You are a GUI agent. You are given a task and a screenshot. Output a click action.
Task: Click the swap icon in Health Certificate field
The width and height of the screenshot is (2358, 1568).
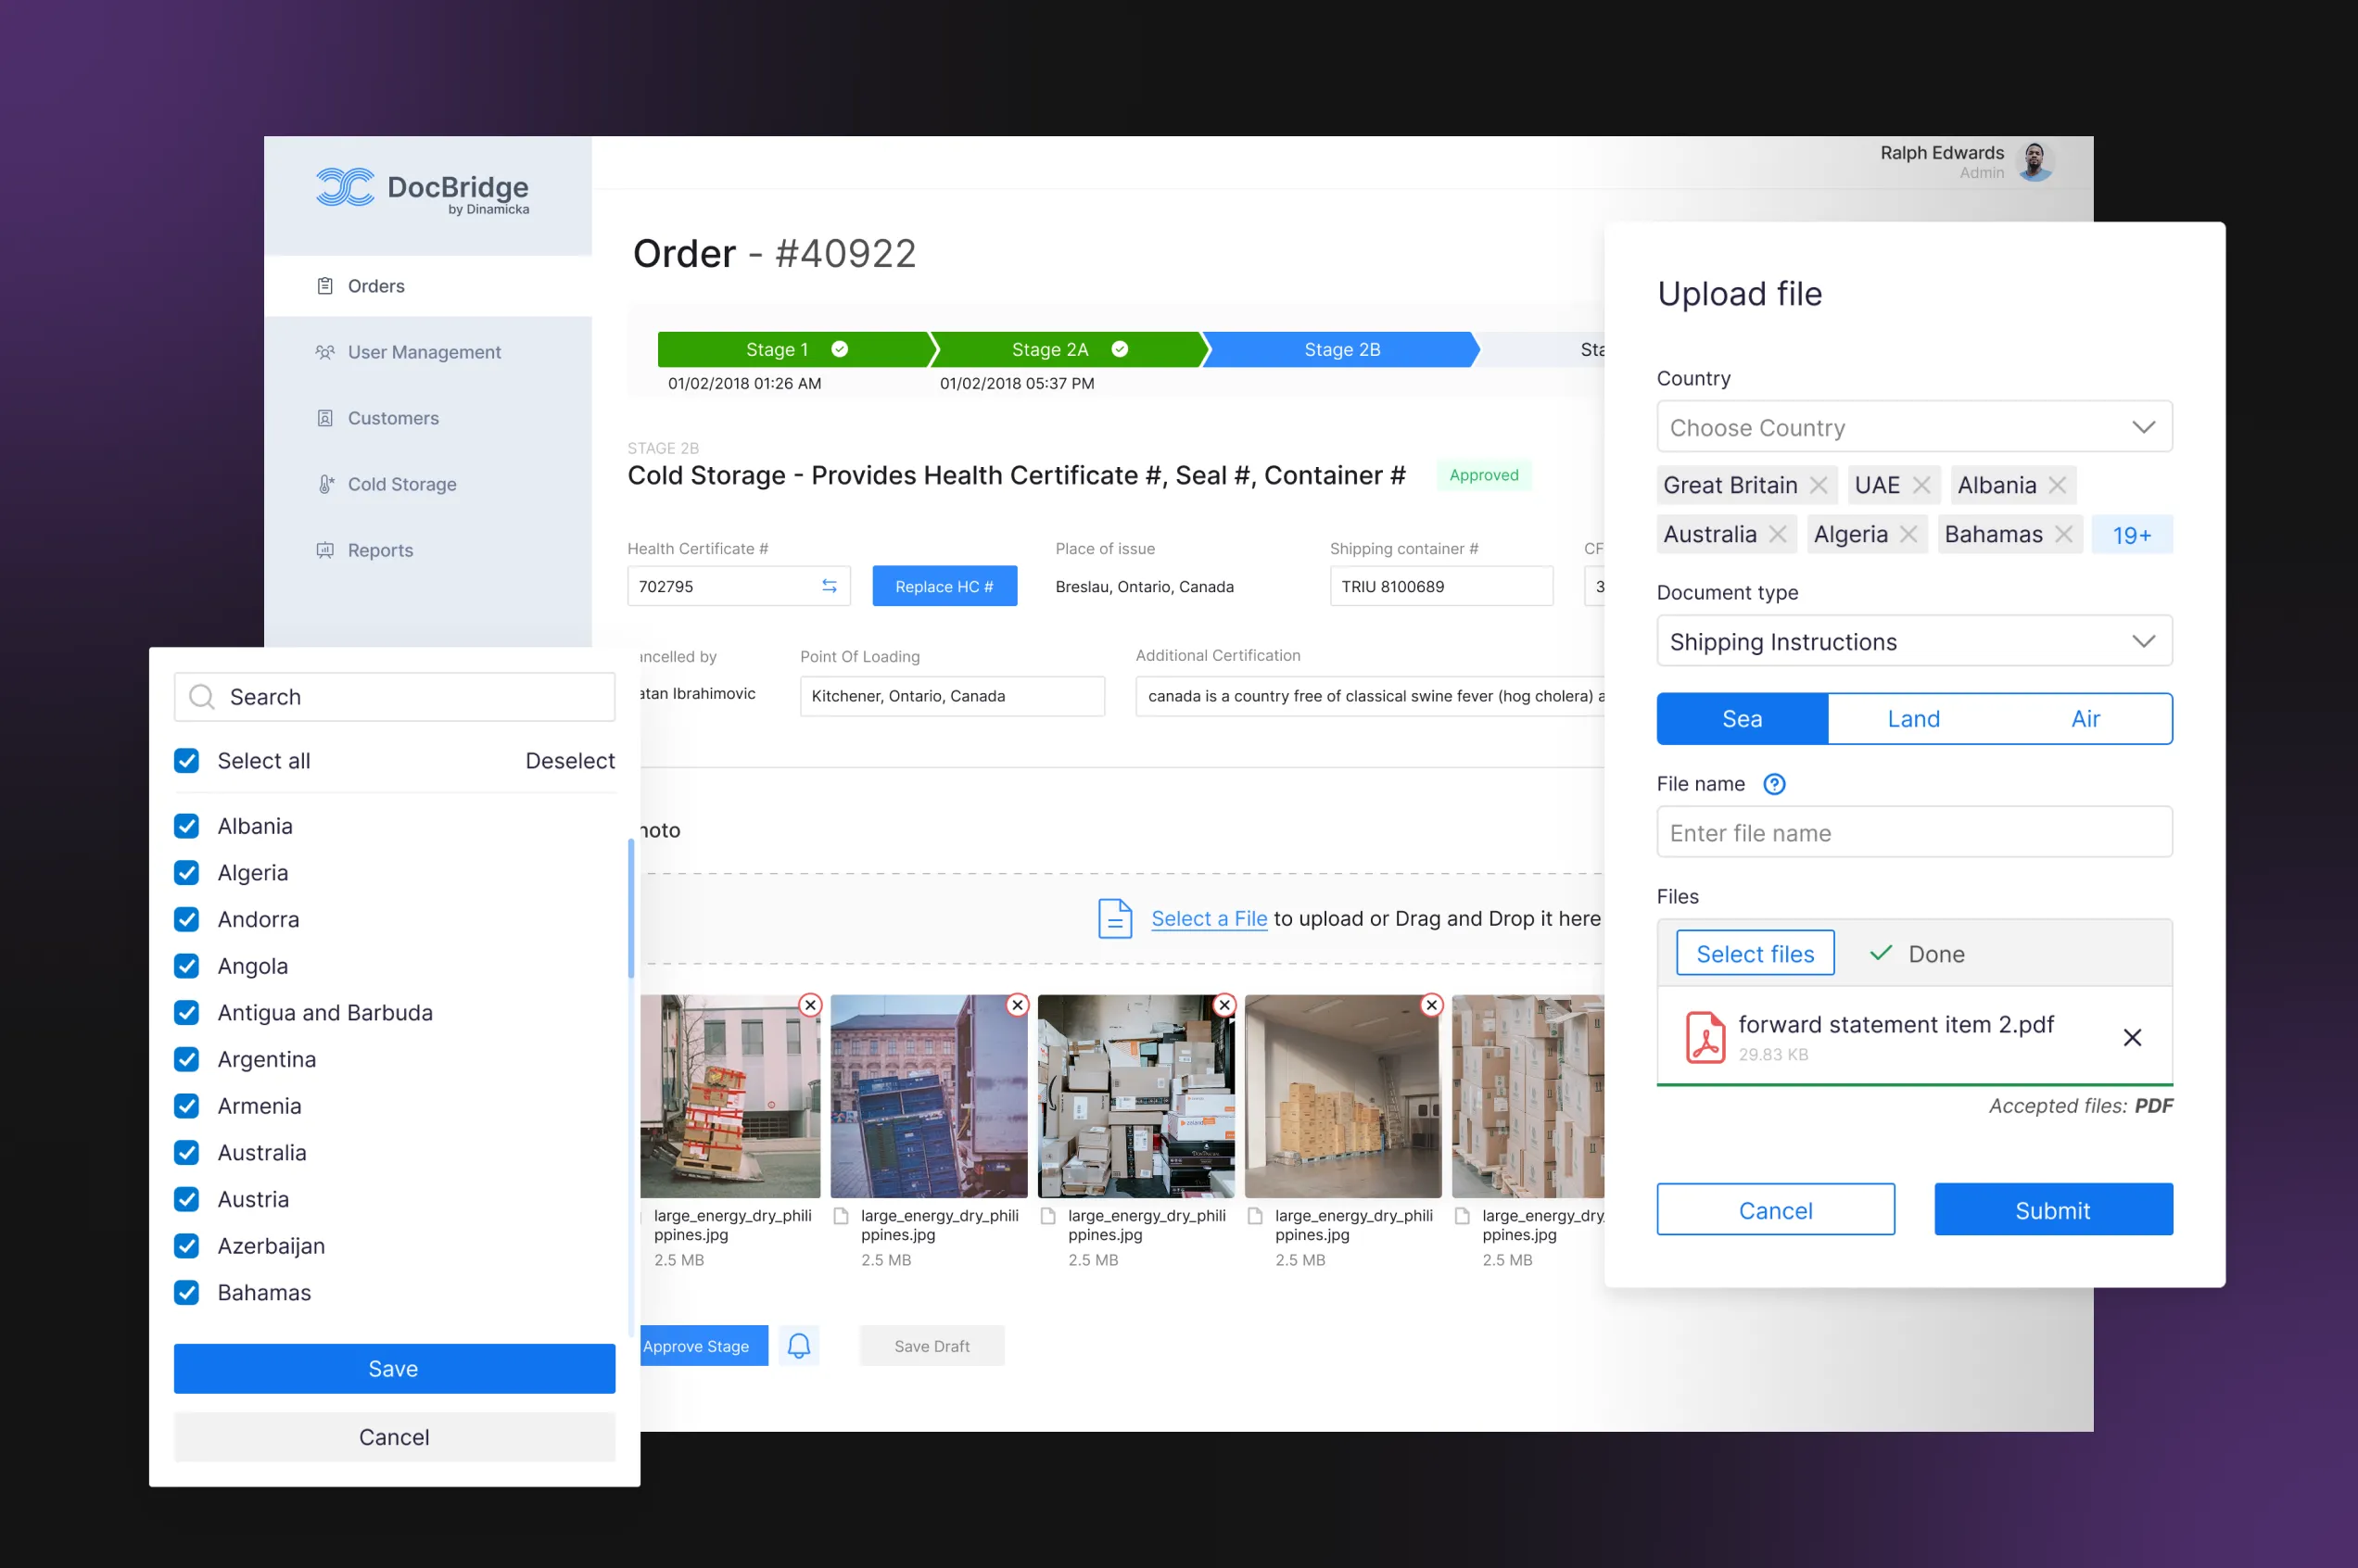click(x=829, y=586)
